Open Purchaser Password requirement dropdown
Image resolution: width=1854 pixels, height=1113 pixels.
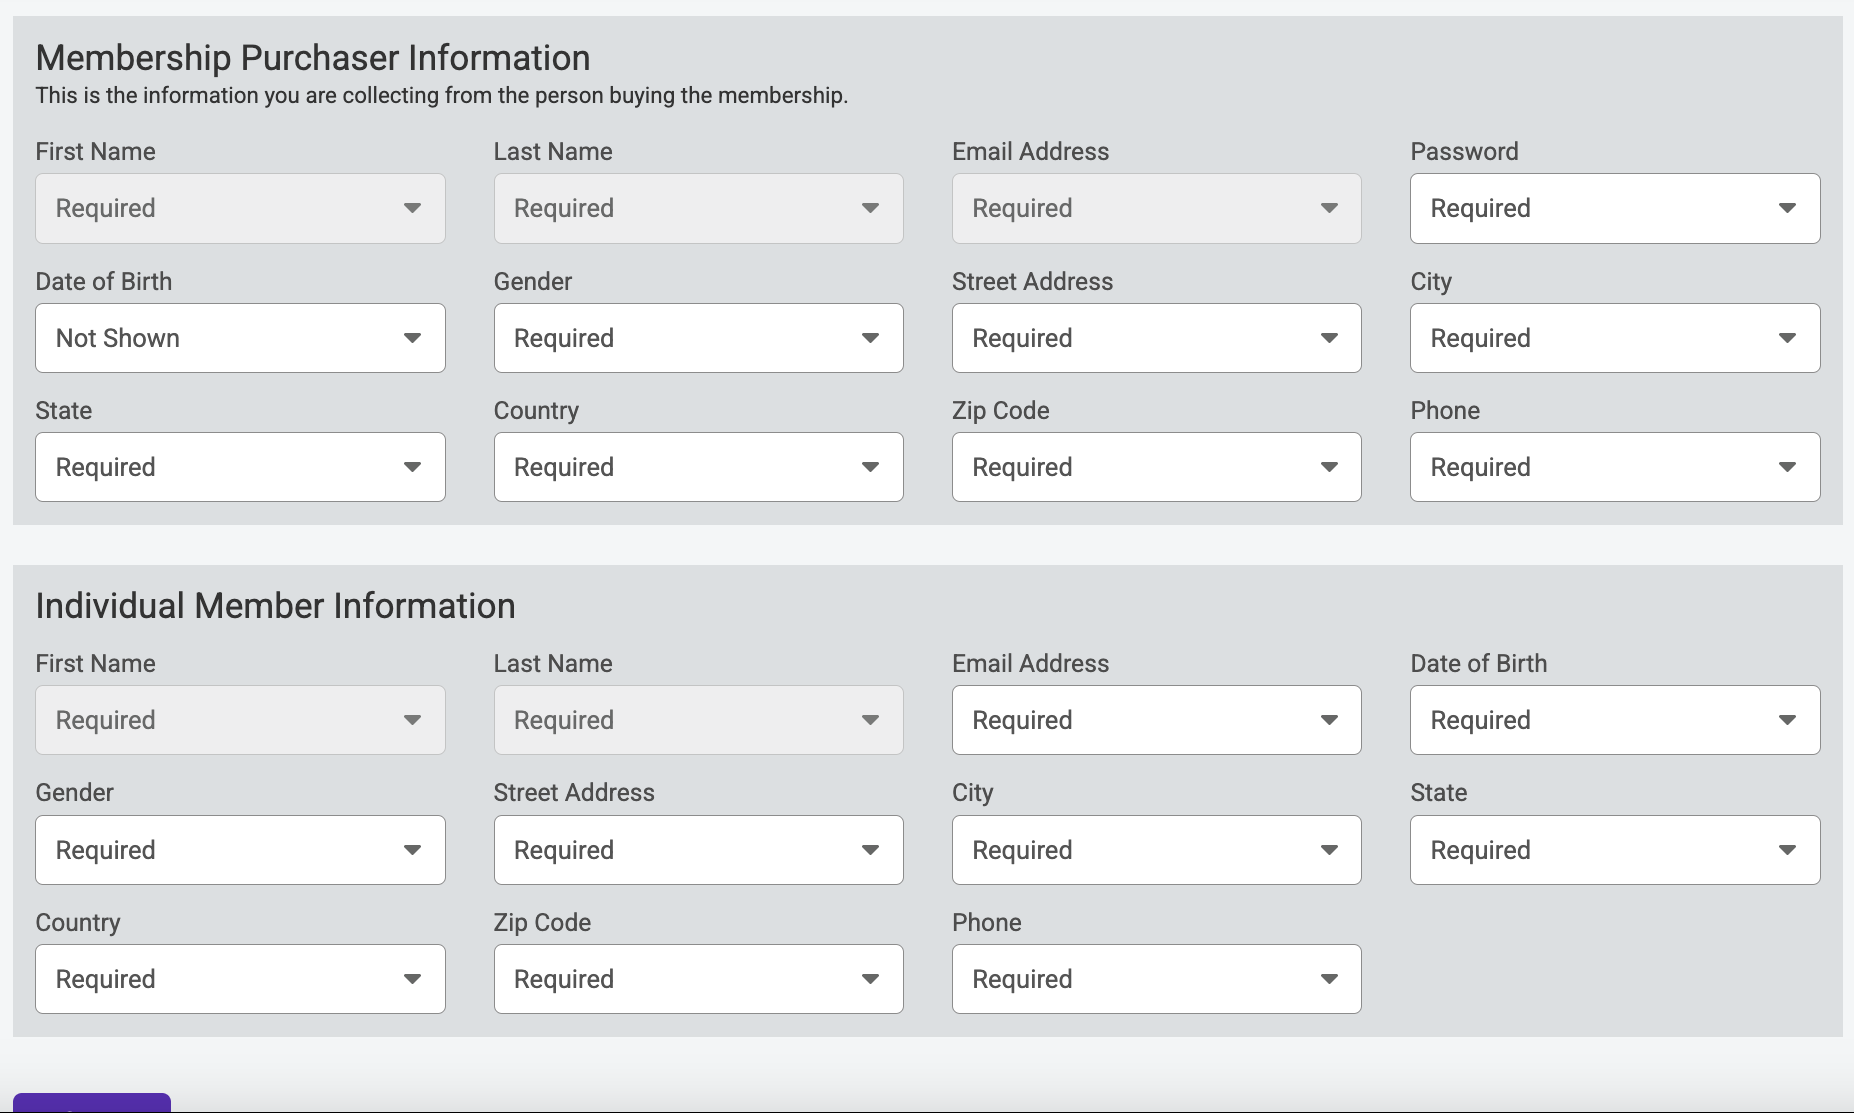click(x=1615, y=208)
